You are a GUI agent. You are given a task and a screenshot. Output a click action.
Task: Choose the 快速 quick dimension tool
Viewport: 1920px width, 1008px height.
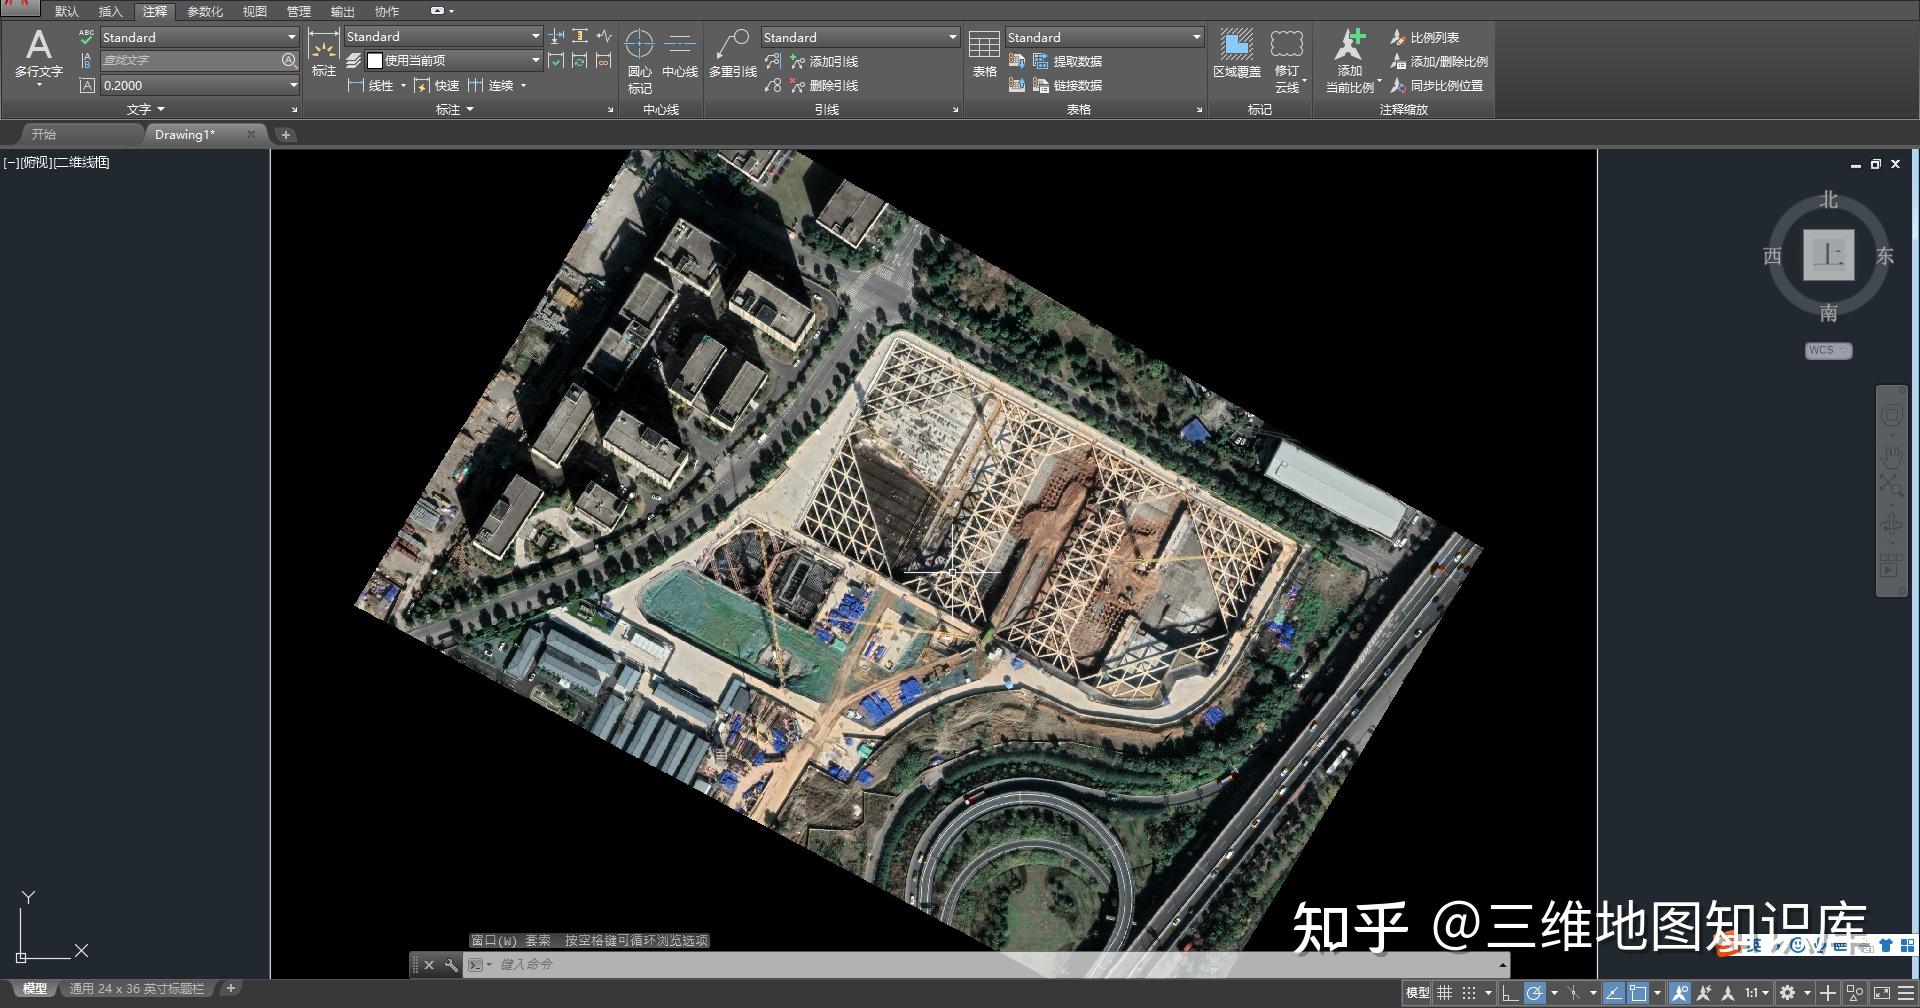[x=436, y=86]
